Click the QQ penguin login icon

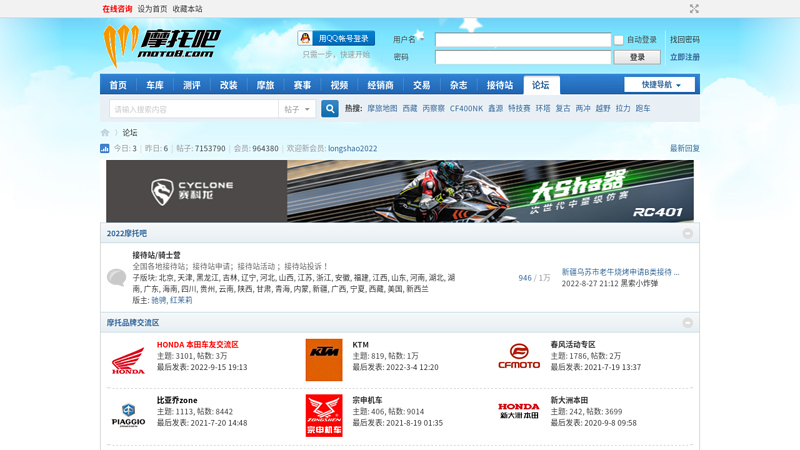(305, 38)
